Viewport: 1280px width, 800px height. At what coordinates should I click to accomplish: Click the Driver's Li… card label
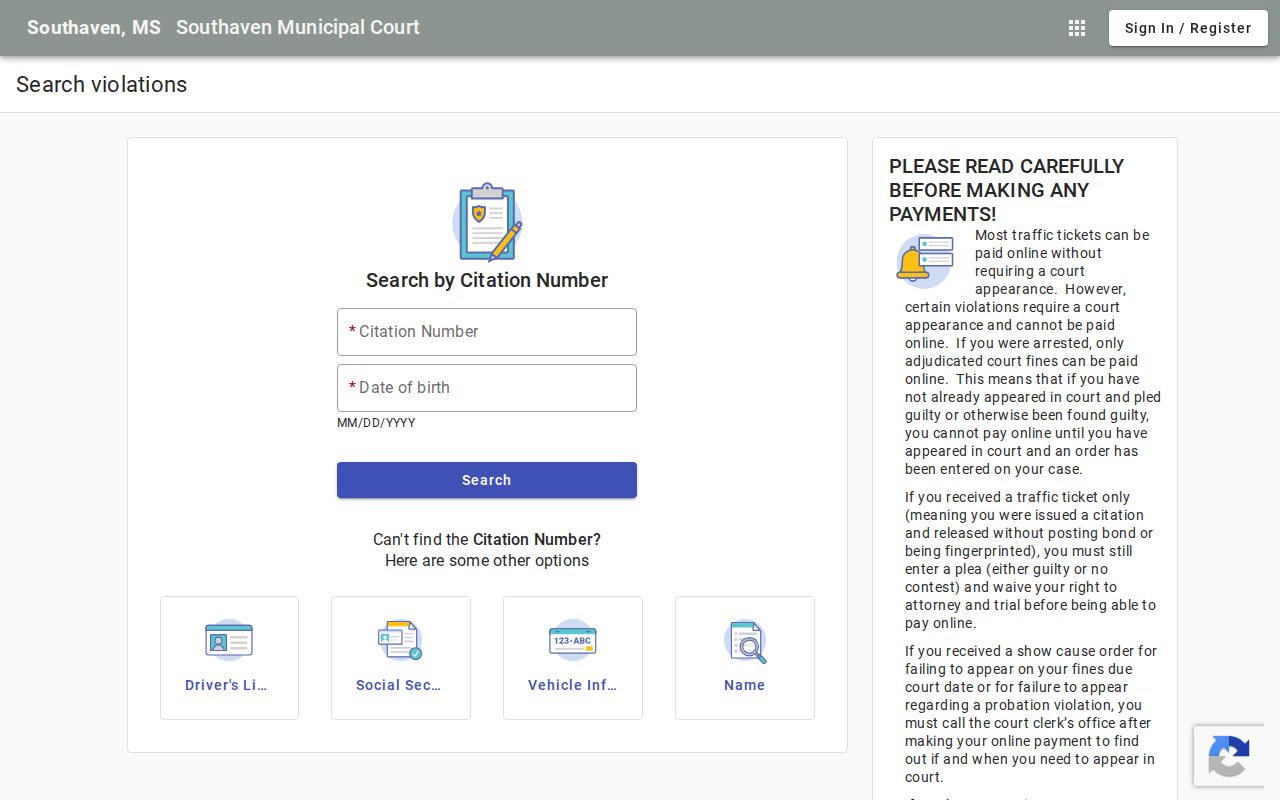(226, 685)
